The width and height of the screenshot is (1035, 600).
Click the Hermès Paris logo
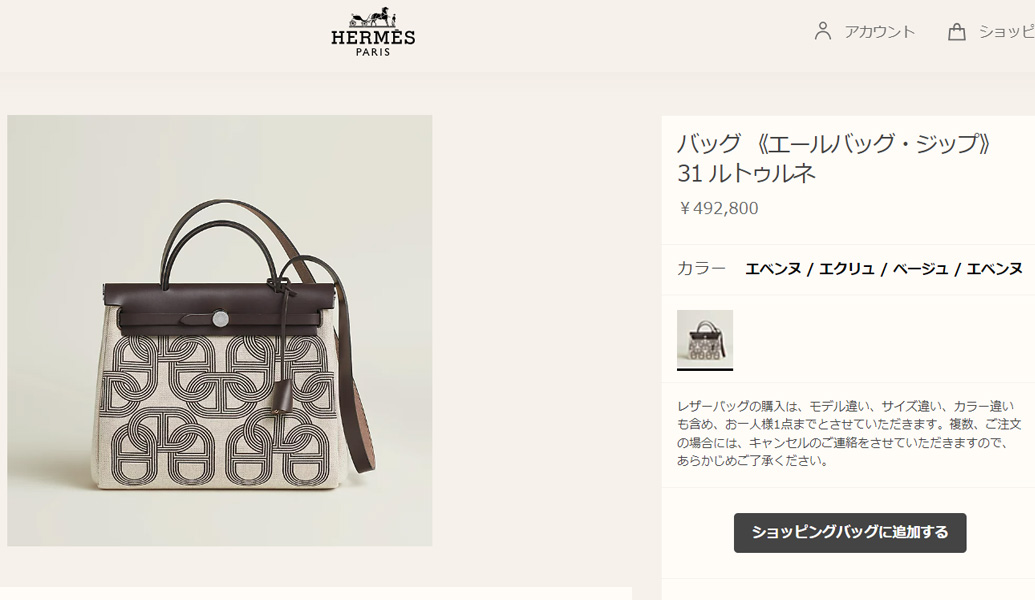click(373, 32)
